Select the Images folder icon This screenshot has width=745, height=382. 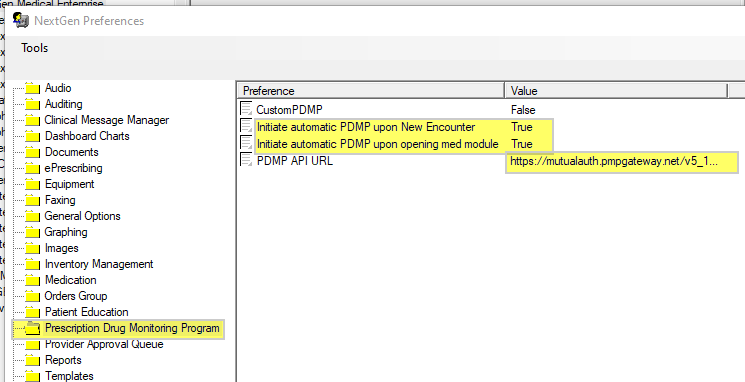tap(32, 248)
